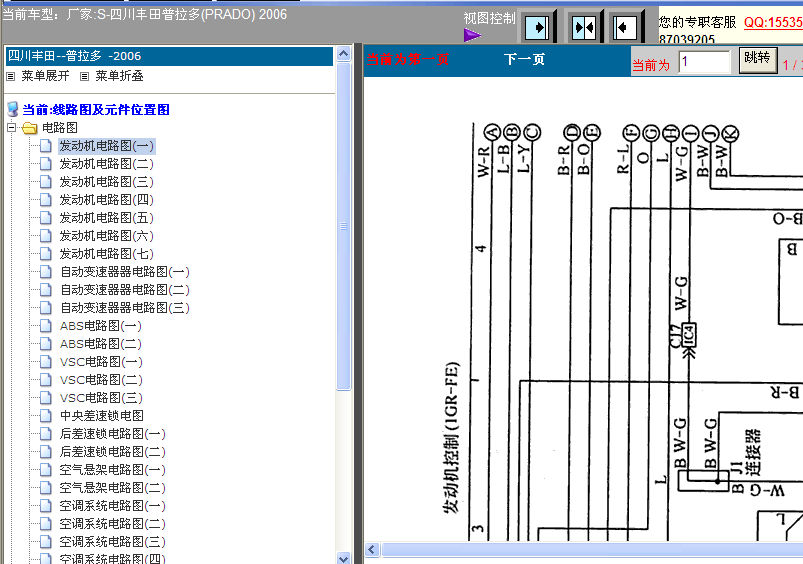The image size is (803, 564).
Task: Click the split-both-panes view control icon
Action: pyautogui.click(x=584, y=27)
